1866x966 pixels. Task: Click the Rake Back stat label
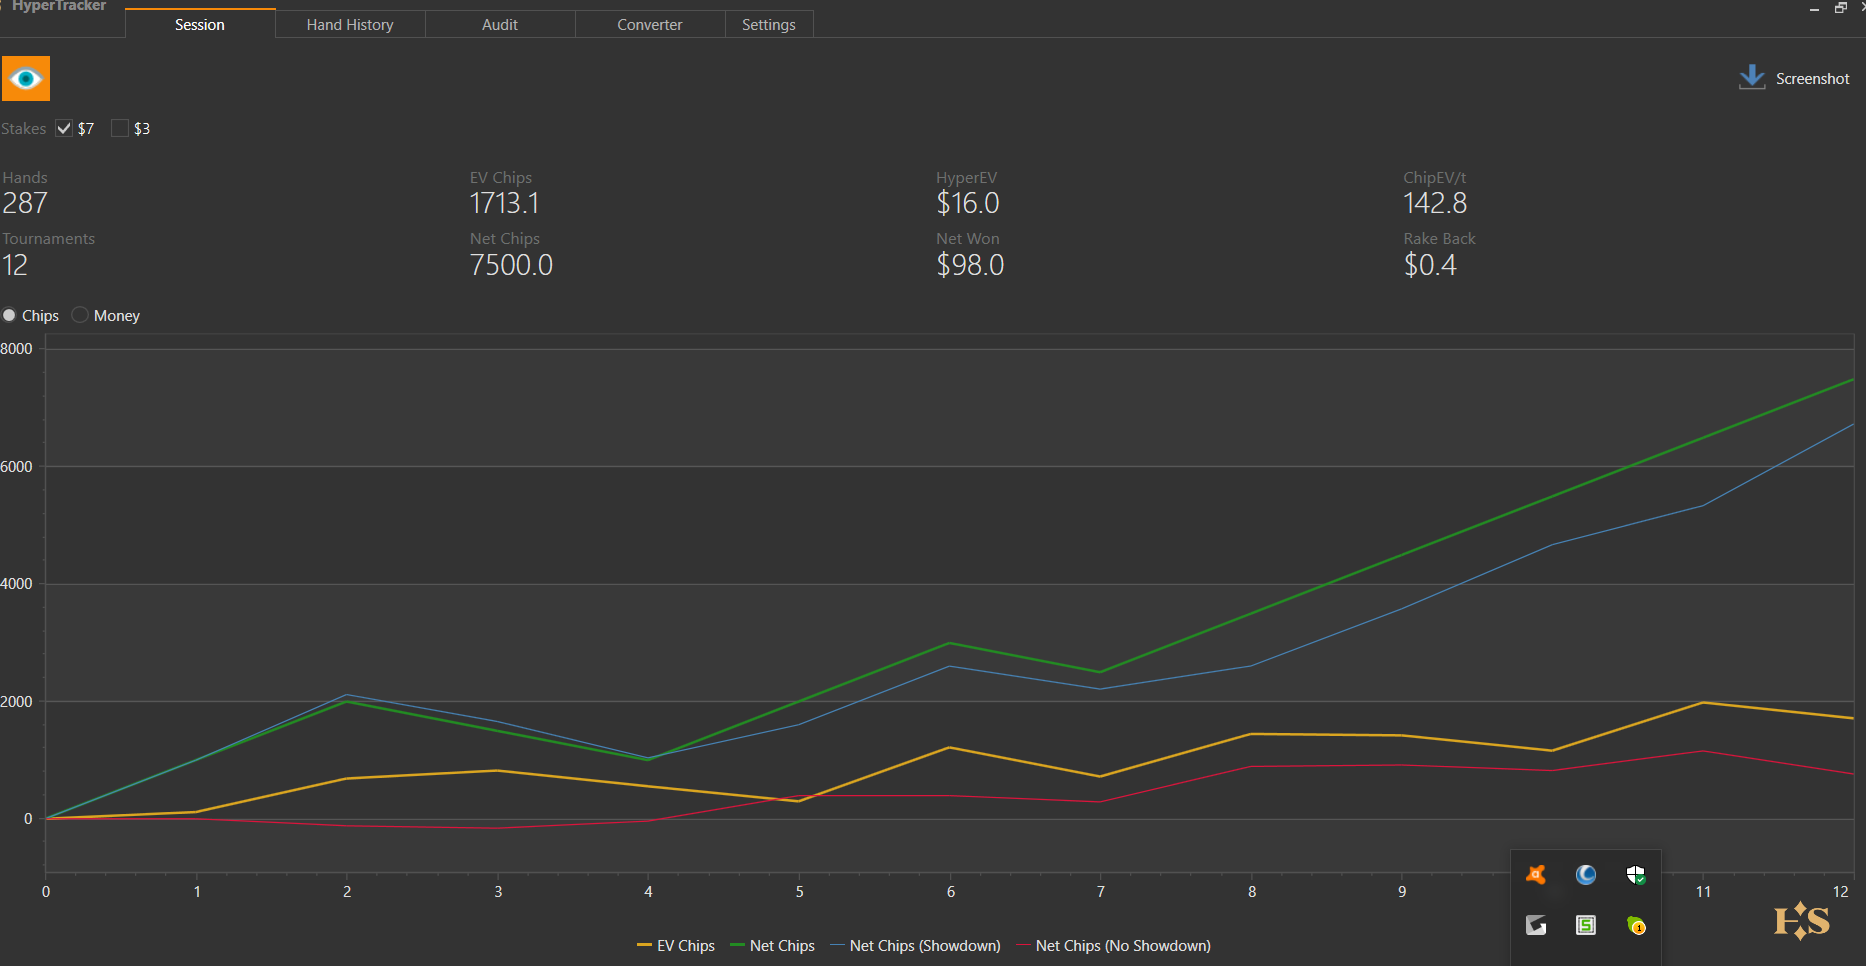[1439, 238]
